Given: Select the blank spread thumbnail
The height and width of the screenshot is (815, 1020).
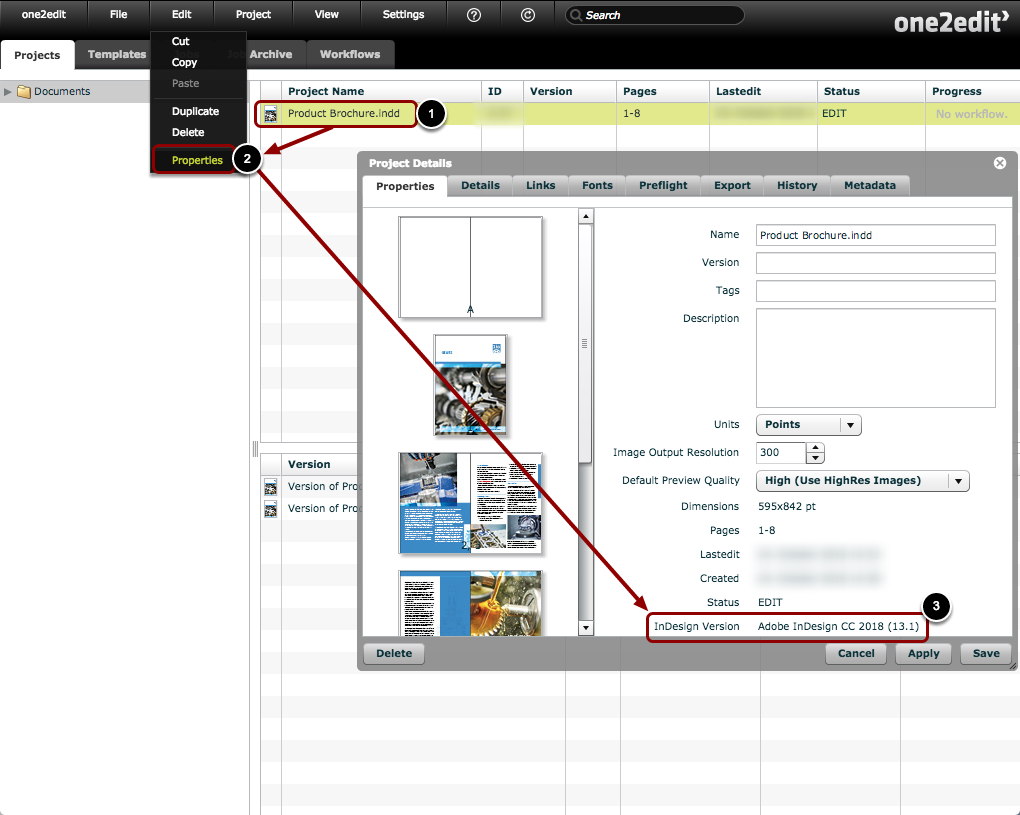Looking at the screenshot, I should pyautogui.click(x=470, y=267).
